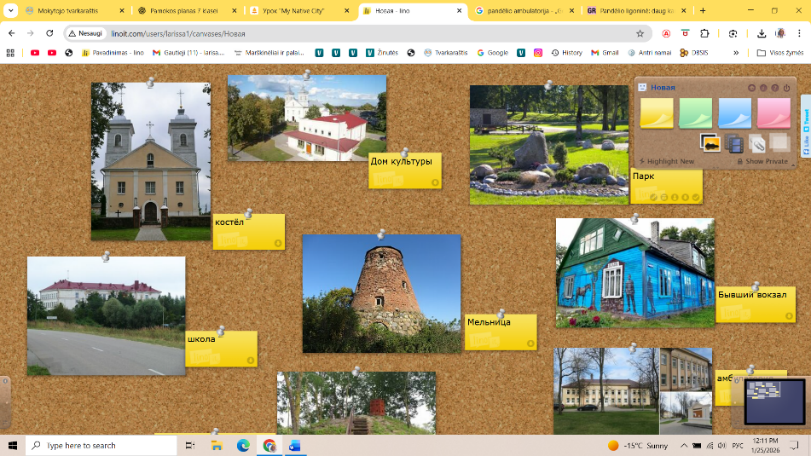The height and width of the screenshot is (456, 811).
Task: Click the paperclip file attachment icon
Action: pos(757,144)
